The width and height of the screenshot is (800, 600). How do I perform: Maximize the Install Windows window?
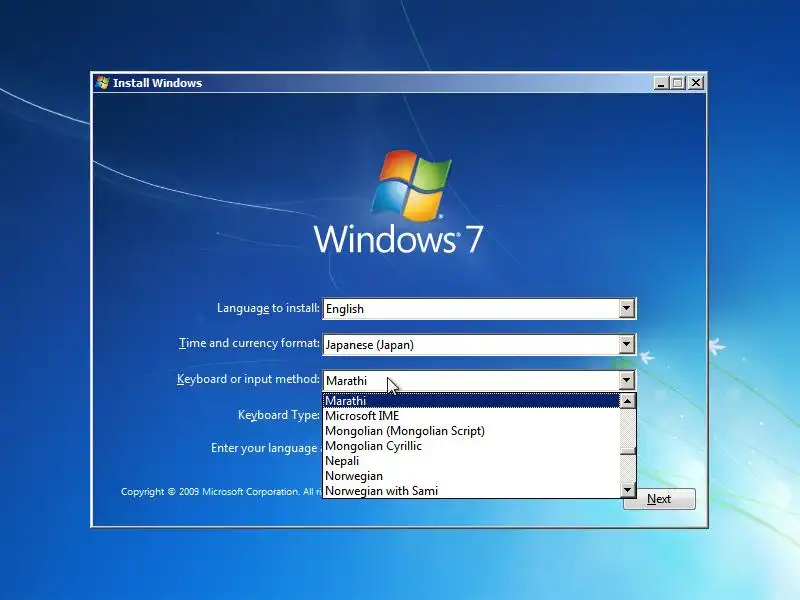(678, 83)
